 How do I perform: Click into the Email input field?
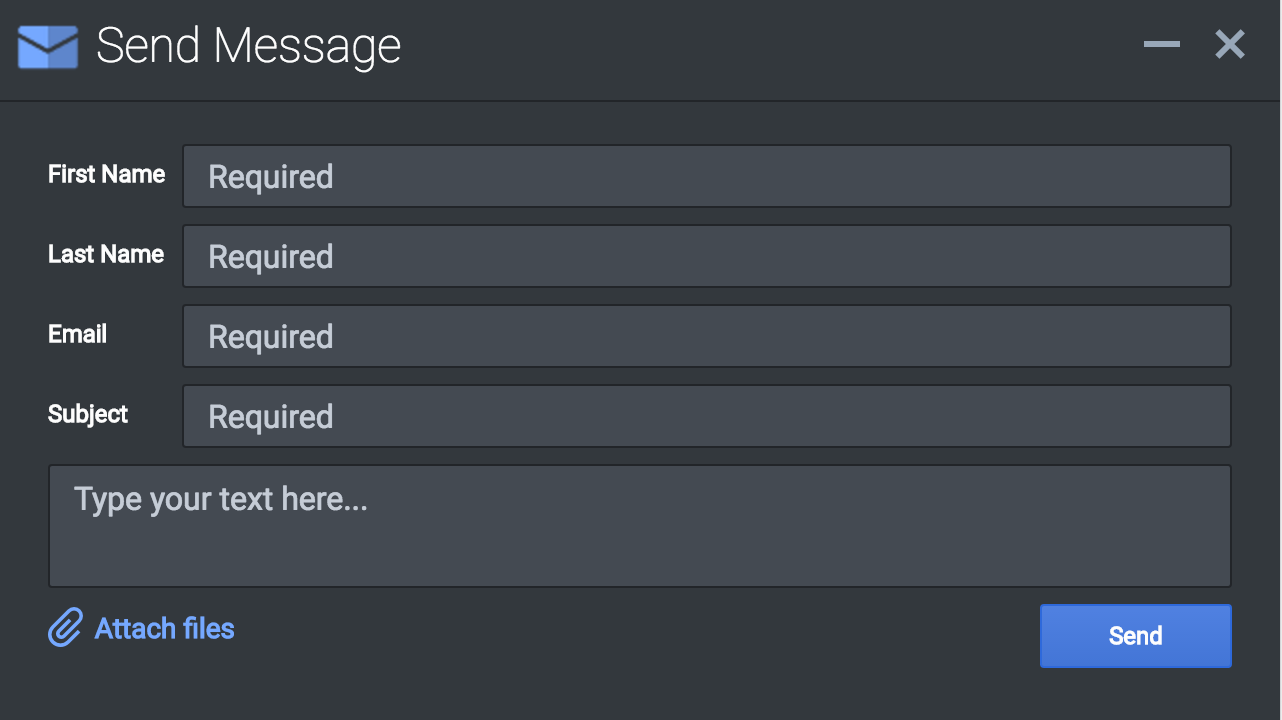point(706,336)
